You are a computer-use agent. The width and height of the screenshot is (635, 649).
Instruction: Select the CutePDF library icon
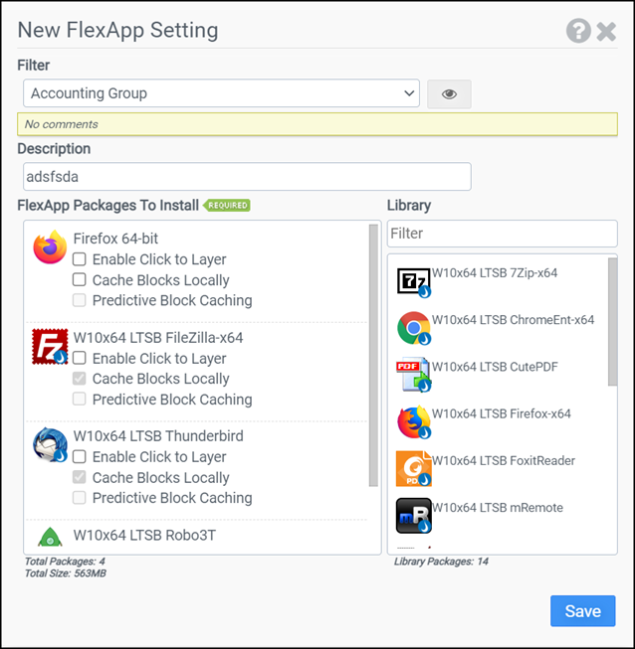[413, 375]
